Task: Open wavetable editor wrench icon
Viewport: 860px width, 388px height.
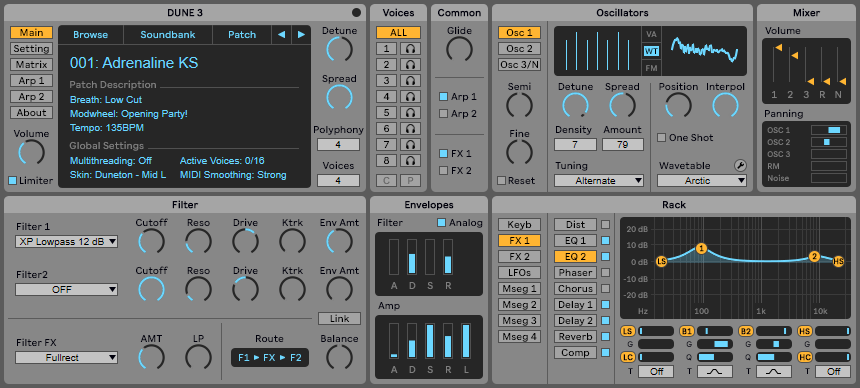Action: 740,166
